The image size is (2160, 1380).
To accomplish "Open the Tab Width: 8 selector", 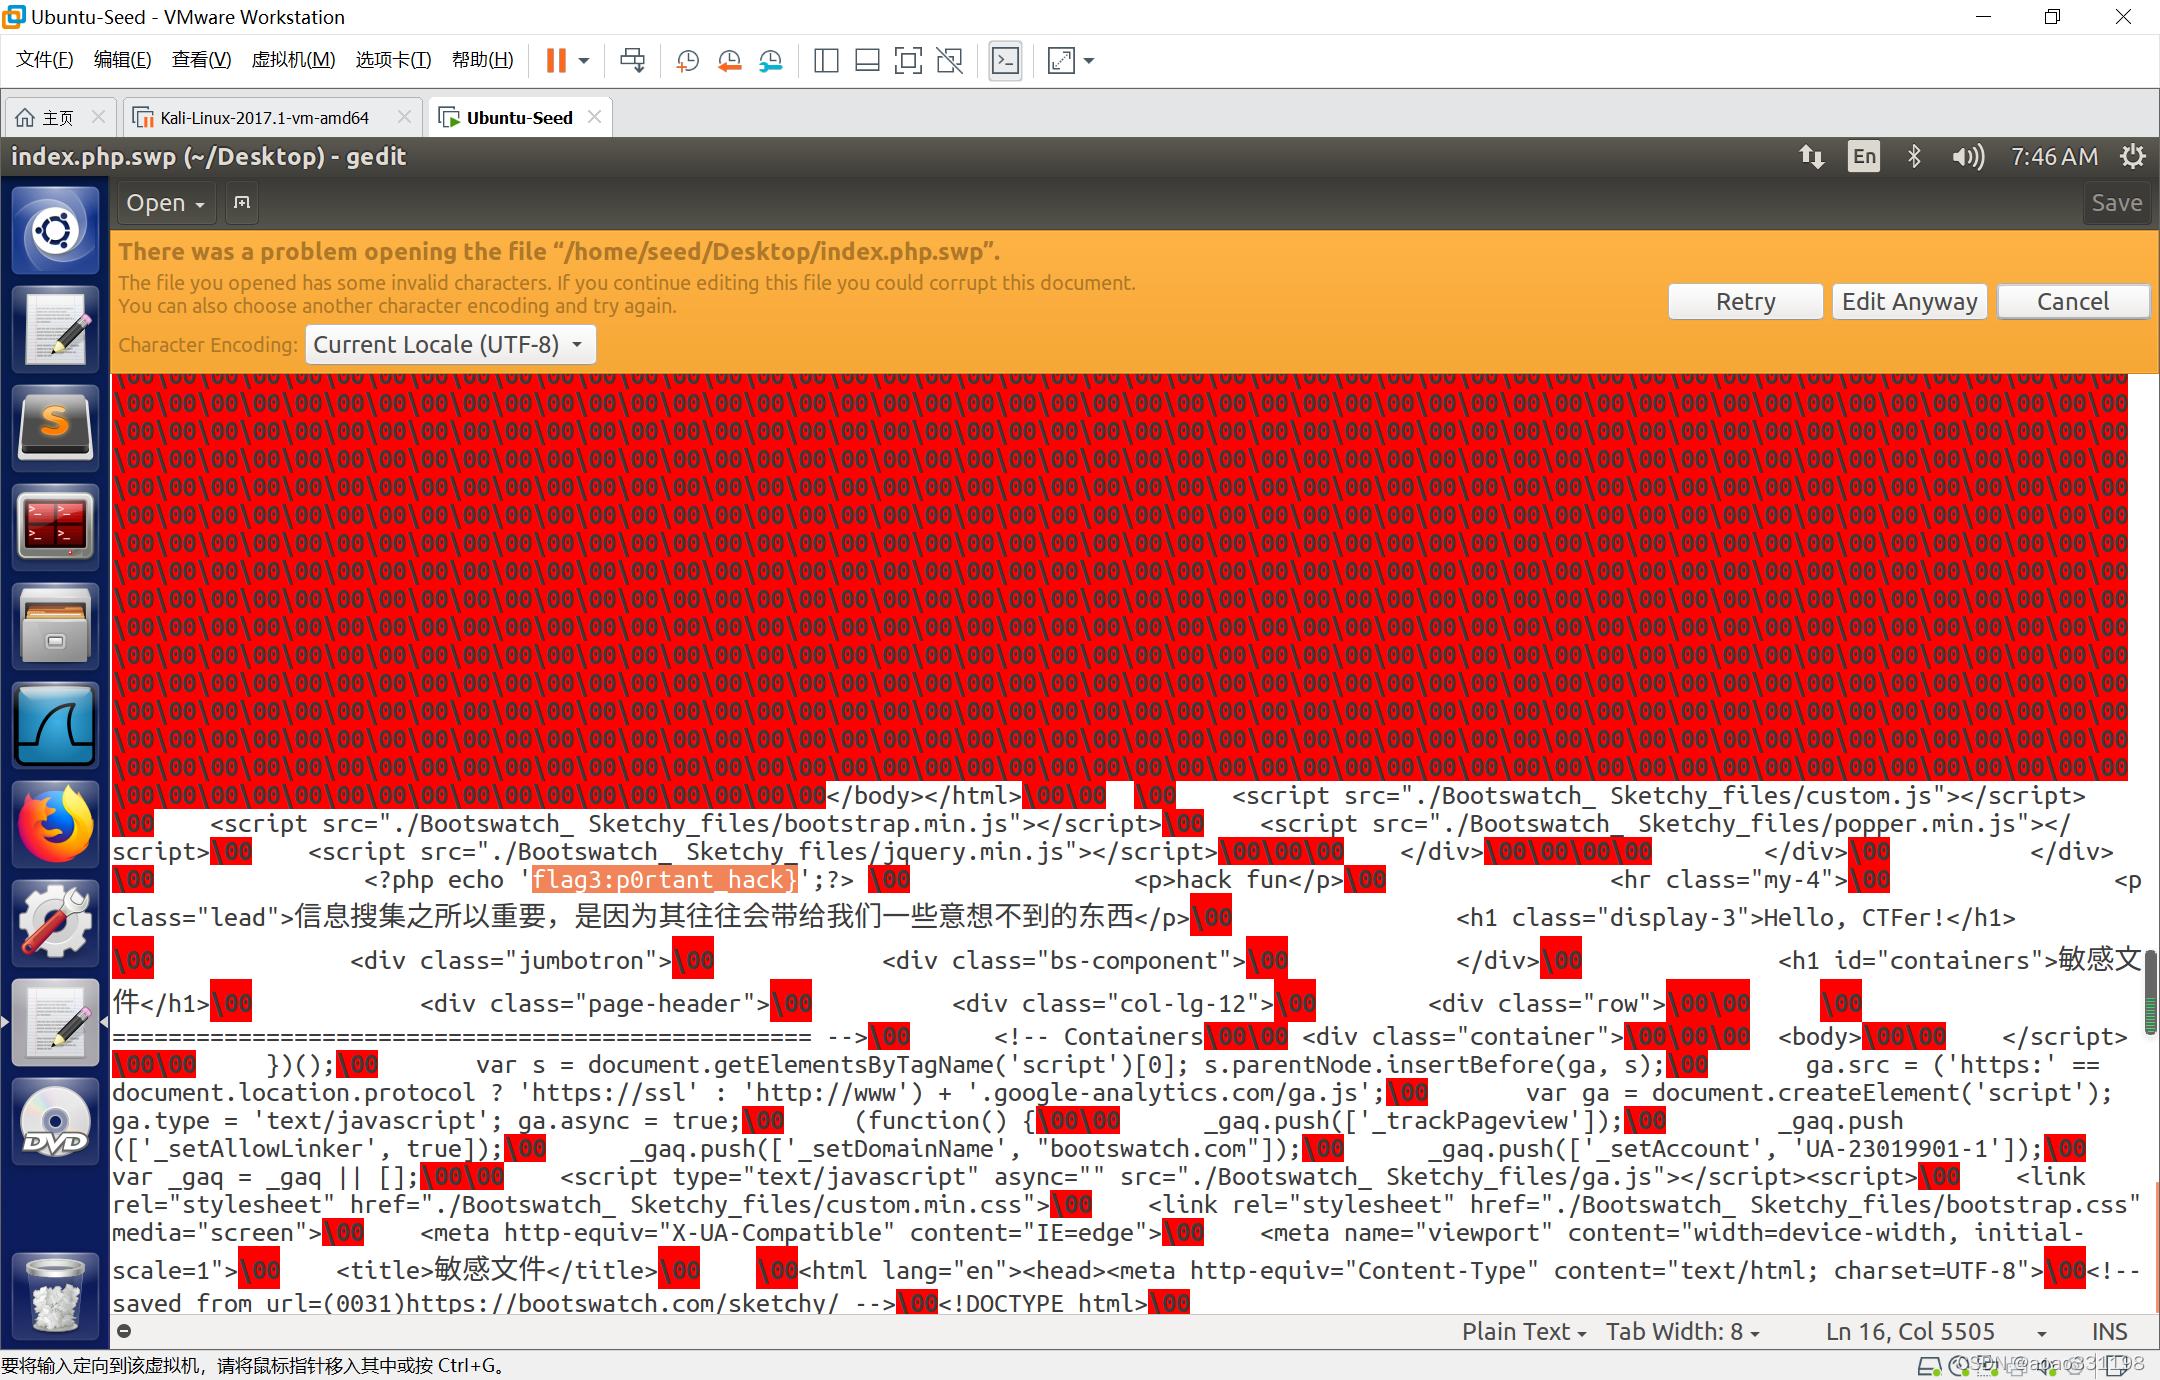I will click(x=1683, y=1332).
